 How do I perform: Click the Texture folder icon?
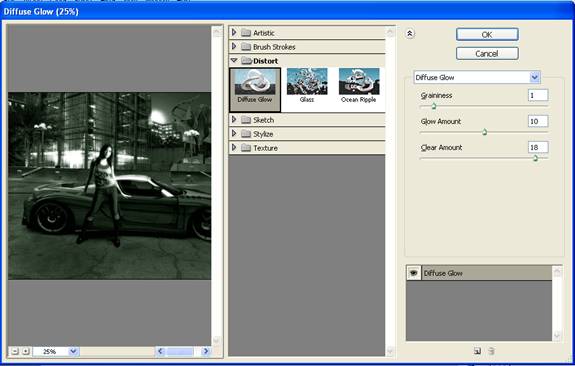pos(246,148)
